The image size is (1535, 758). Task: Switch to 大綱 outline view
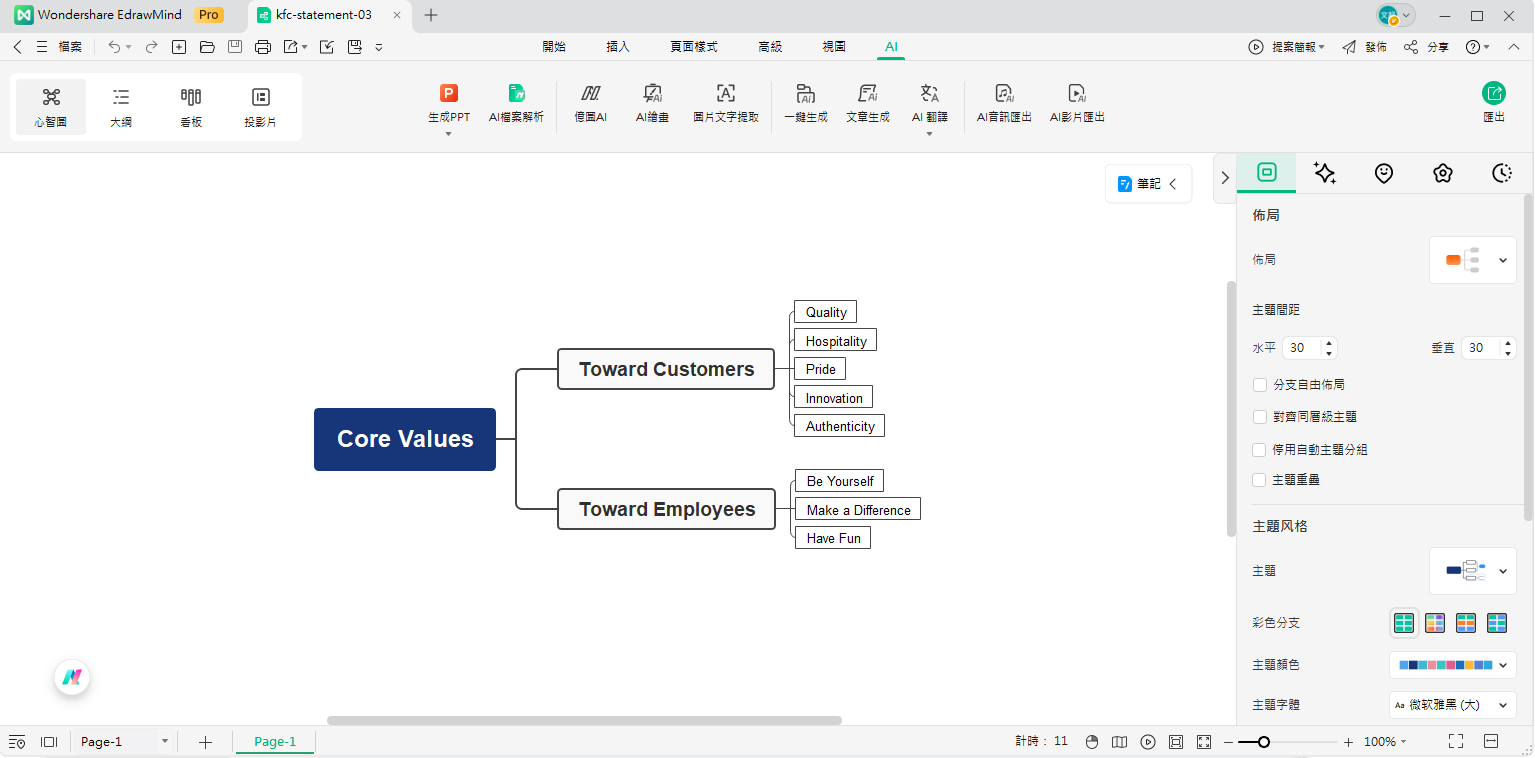click(x=121, y=106)
